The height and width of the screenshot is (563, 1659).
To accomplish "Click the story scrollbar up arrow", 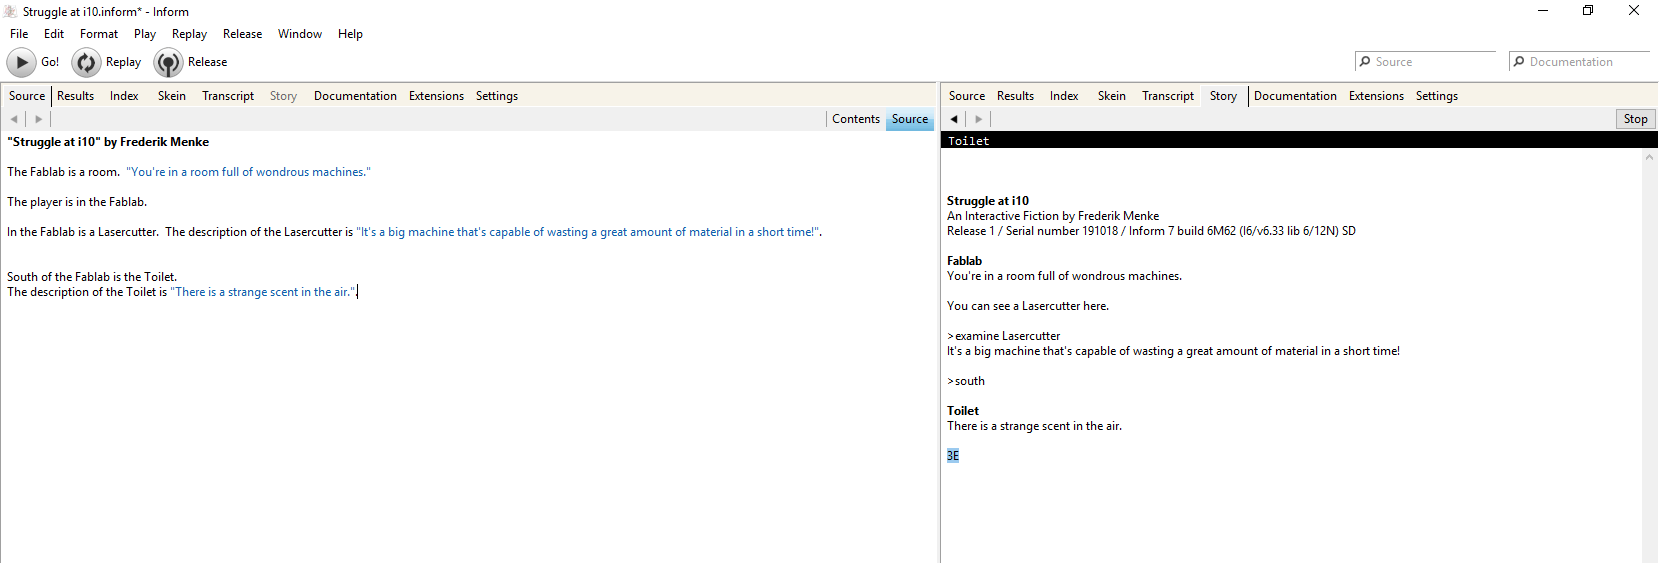I will pyautogui.click(x=1649, y=157).
